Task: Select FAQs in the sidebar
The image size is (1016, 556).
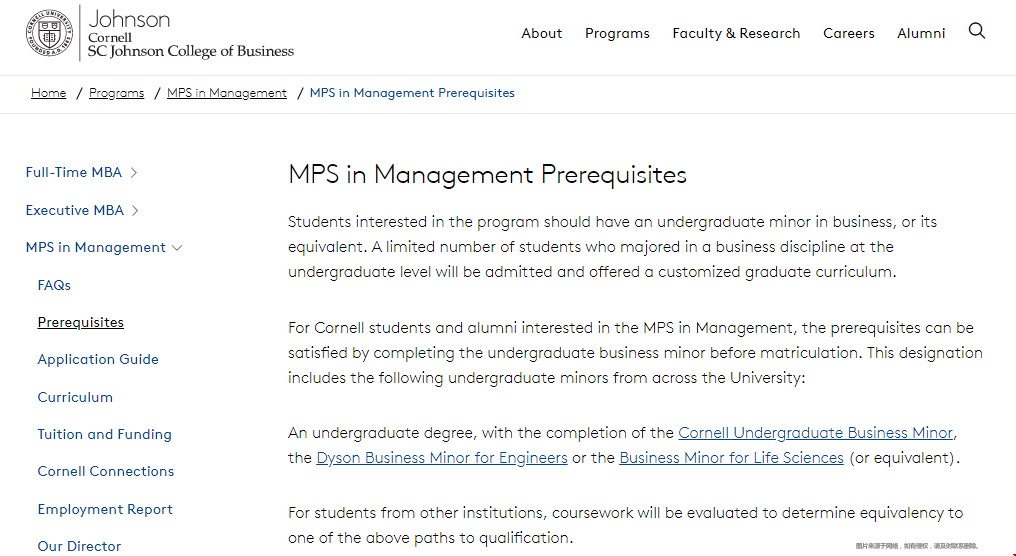Action: tap(54, 285)
